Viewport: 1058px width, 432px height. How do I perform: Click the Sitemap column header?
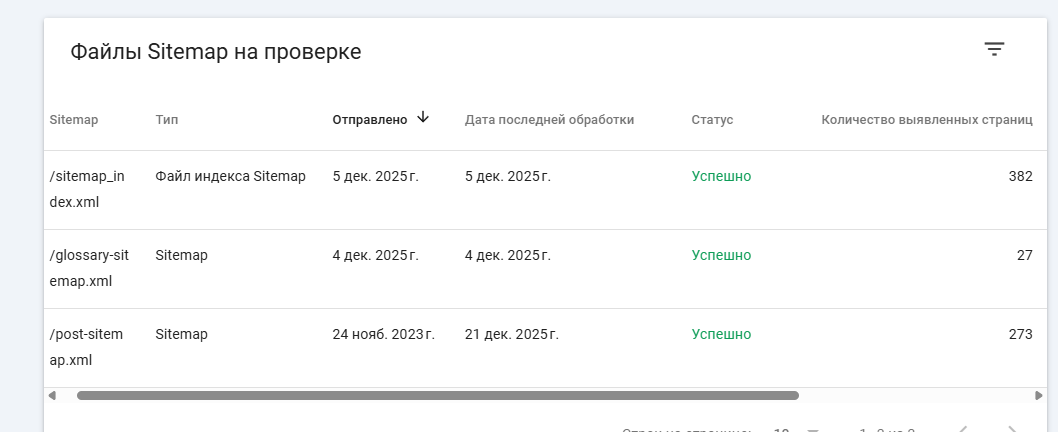[74, 120]
